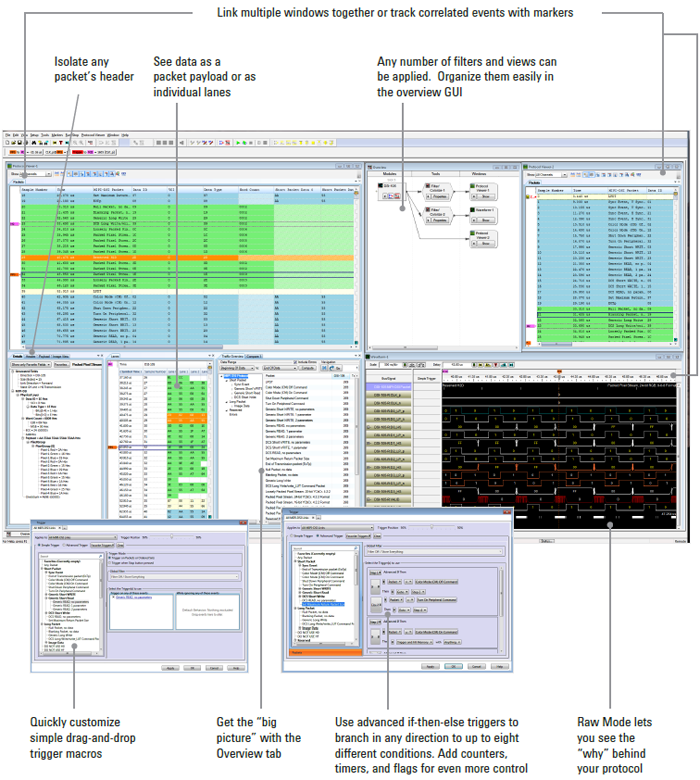Image resolution: width=700 pixels, height=780 pixels.
Task: Click Show button on Protocol Viewer 1 block
Action: pos(485,196)
